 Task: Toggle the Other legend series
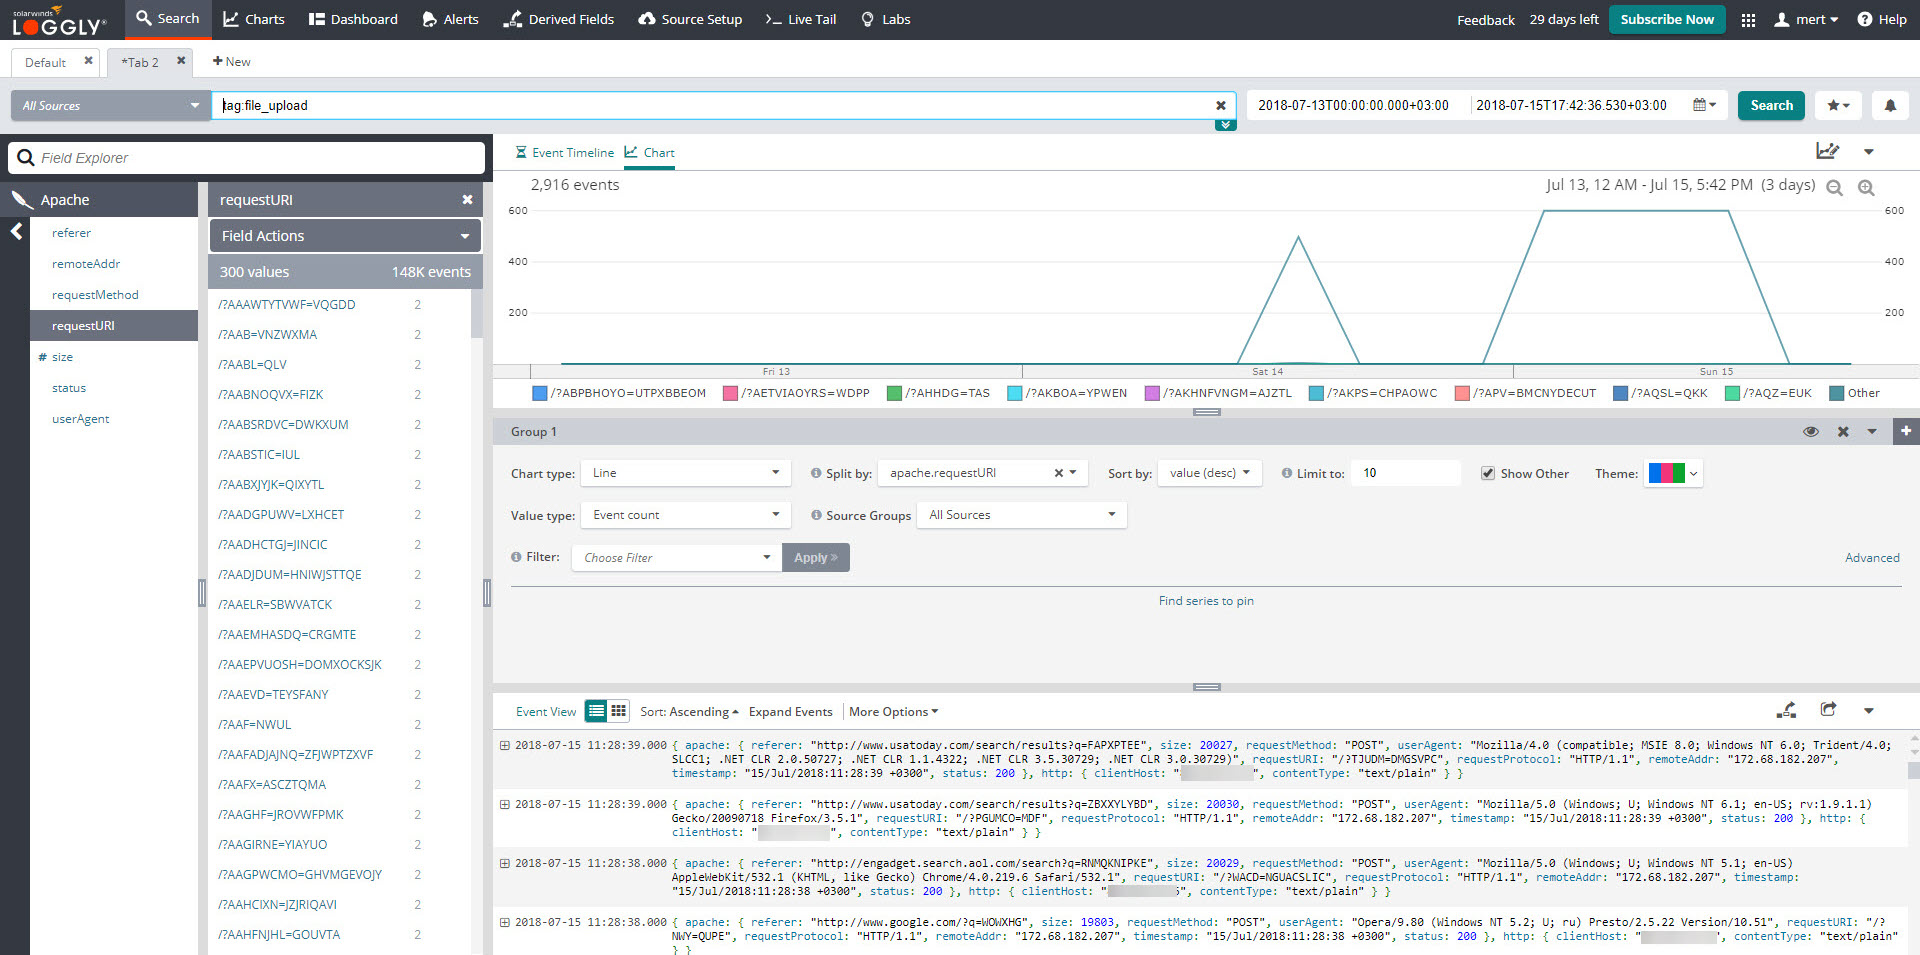point(1854,393)
